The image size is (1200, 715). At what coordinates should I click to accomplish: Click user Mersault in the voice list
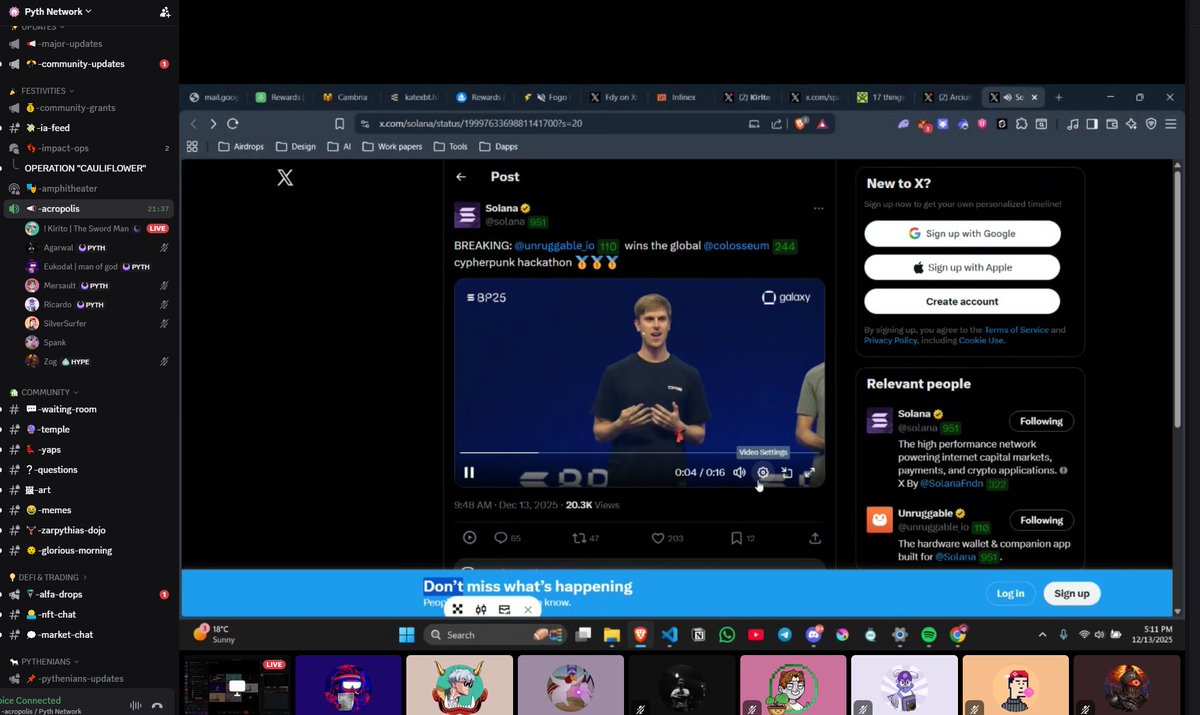(x=96, y=285)
